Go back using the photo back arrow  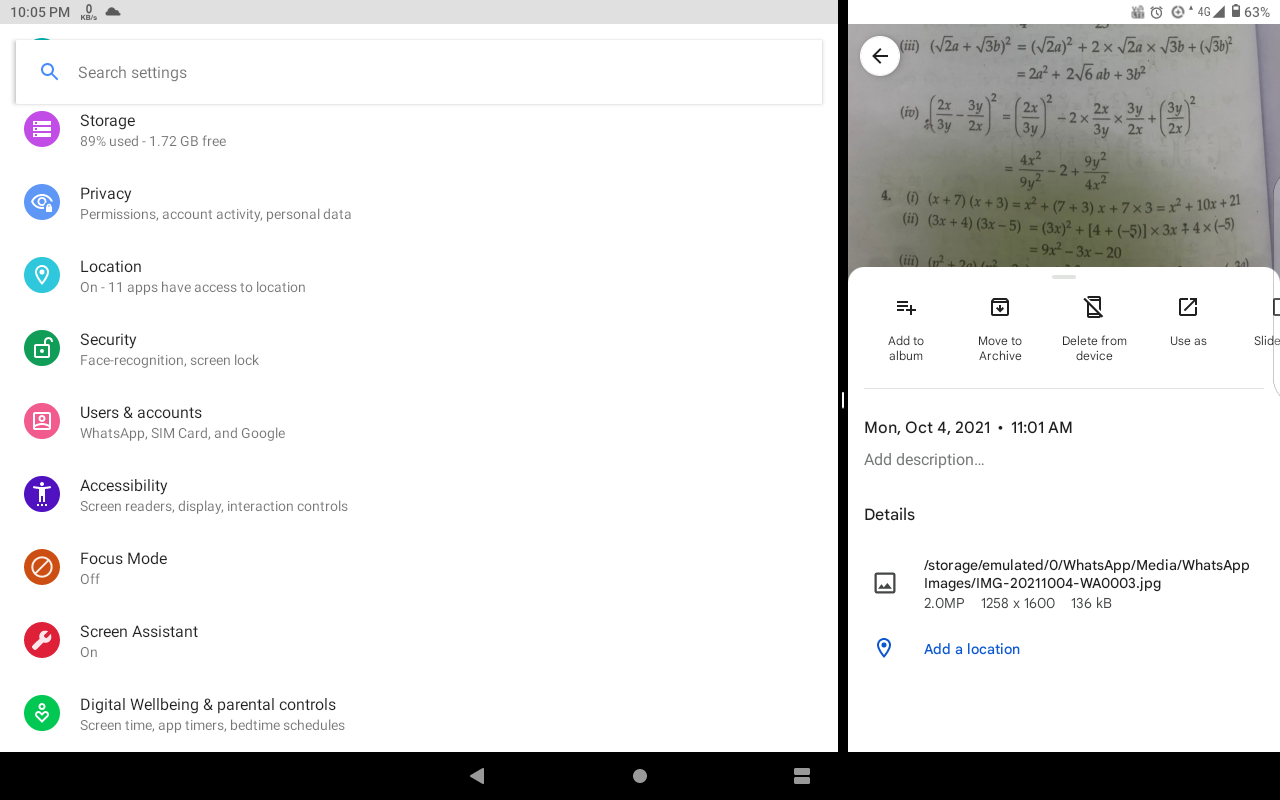[880, 56]
